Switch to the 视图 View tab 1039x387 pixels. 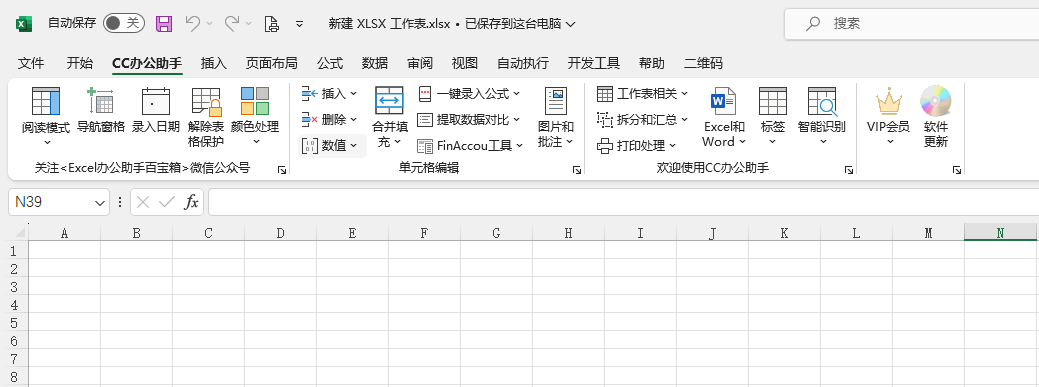pyautogui.click(x=465, y=63)
